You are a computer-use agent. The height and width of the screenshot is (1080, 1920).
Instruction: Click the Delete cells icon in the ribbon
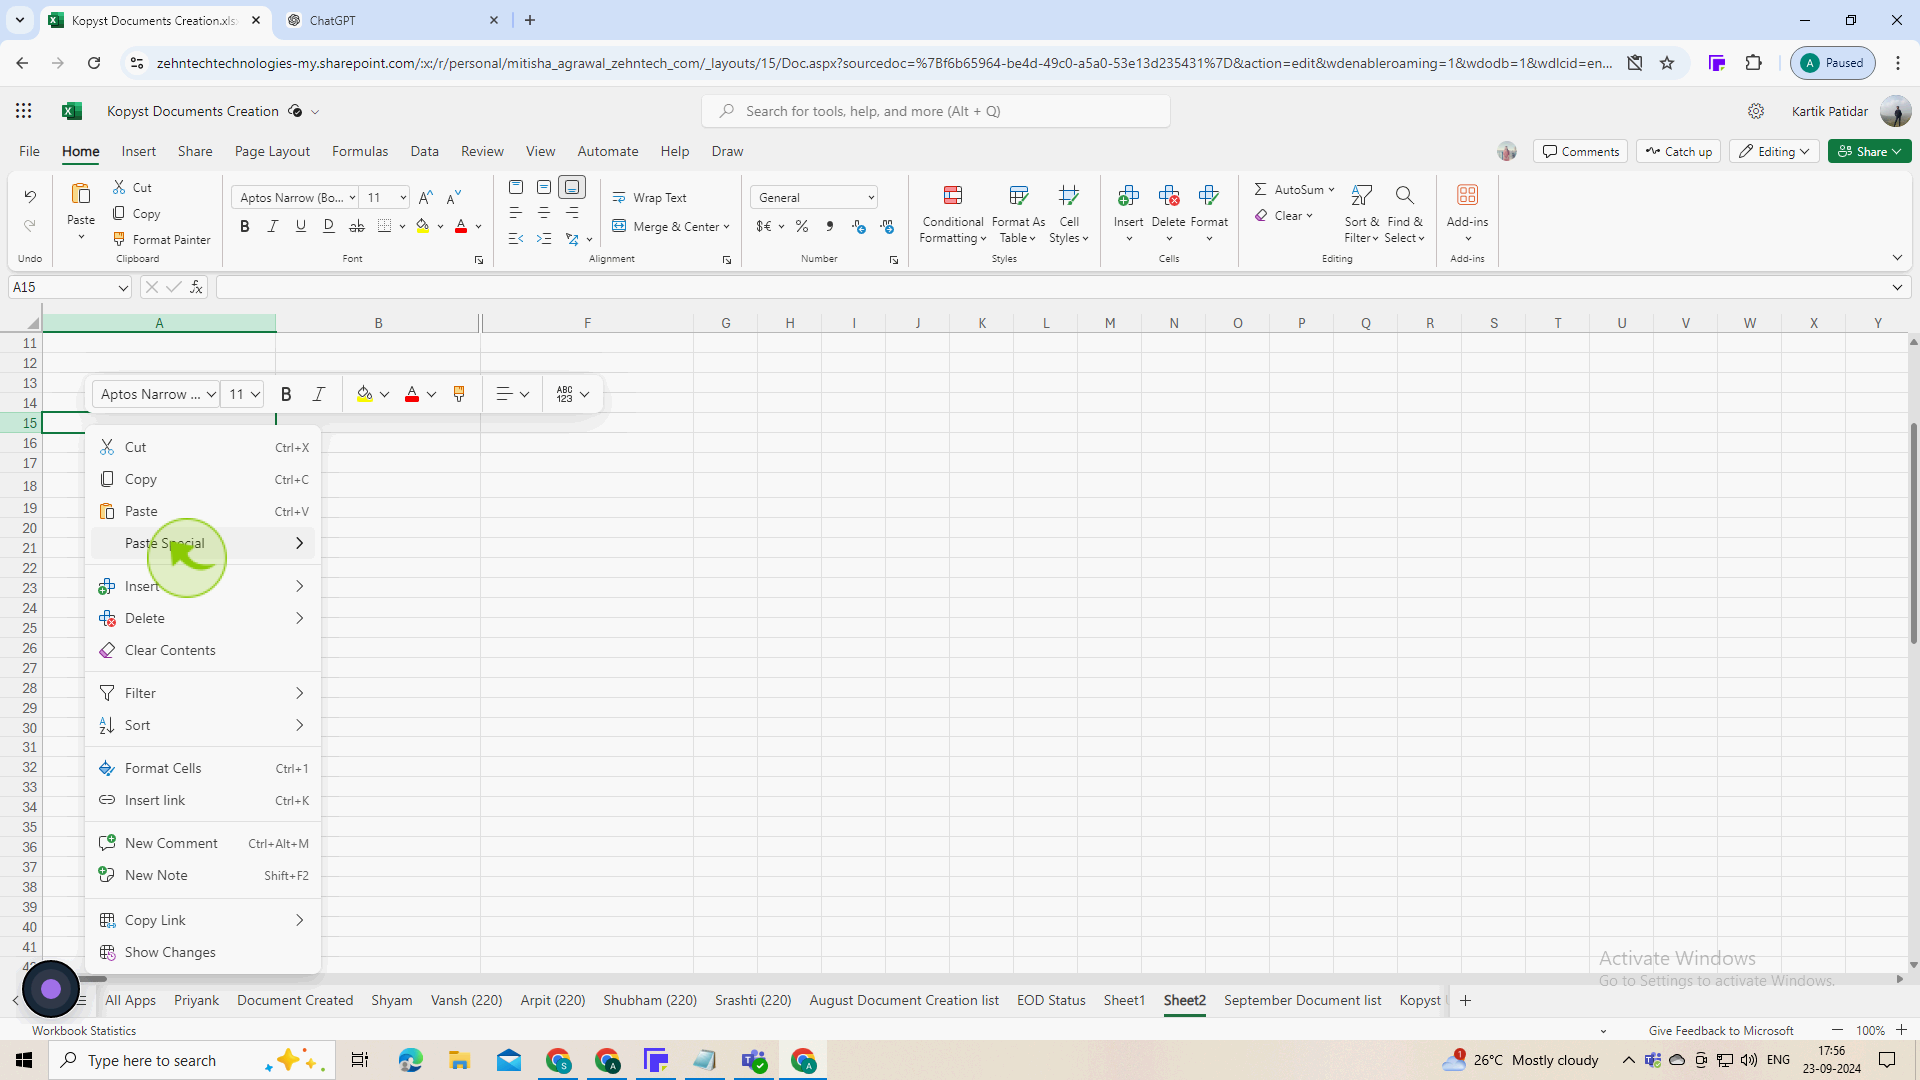(x=1169, y=195)
